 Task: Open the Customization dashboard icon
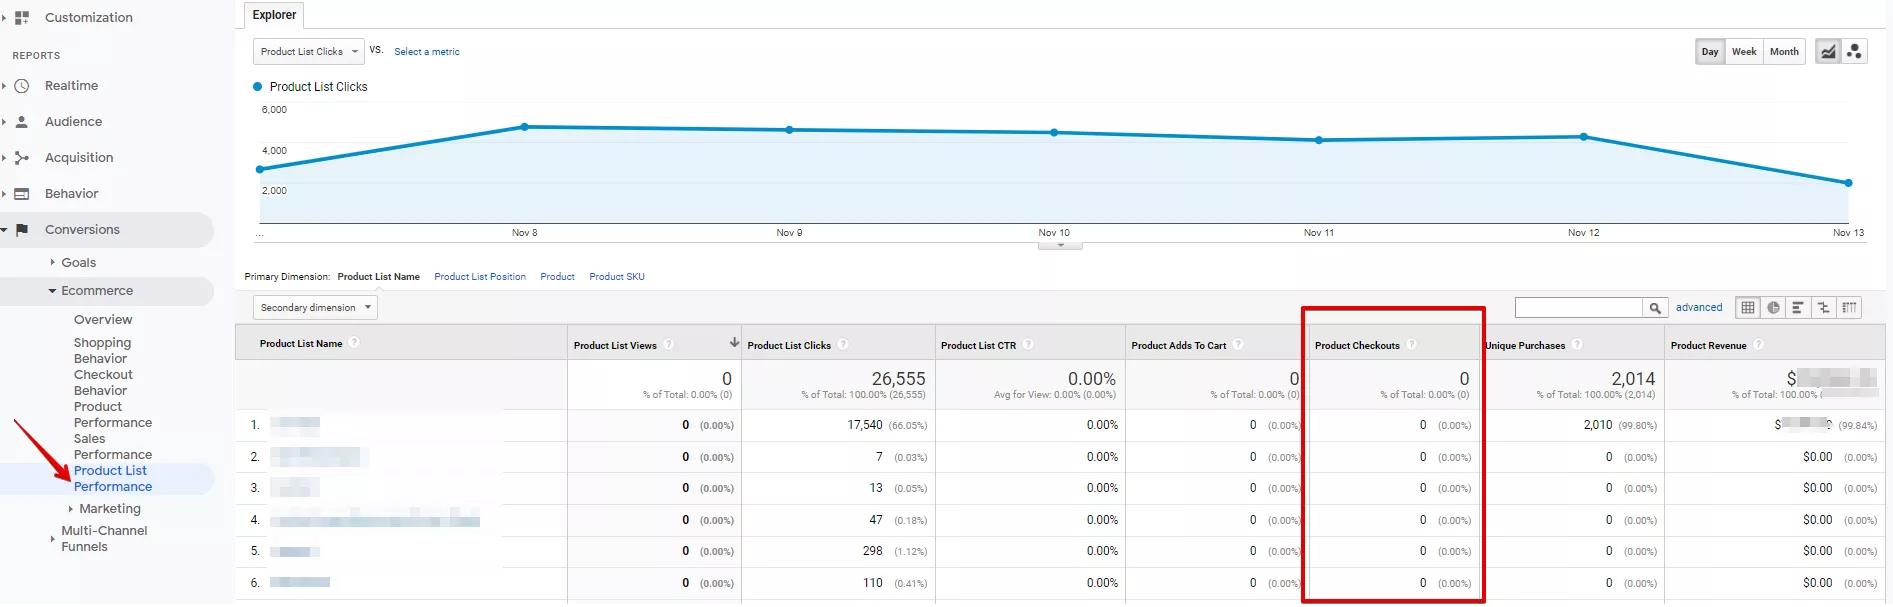click(x=22, y=18)
